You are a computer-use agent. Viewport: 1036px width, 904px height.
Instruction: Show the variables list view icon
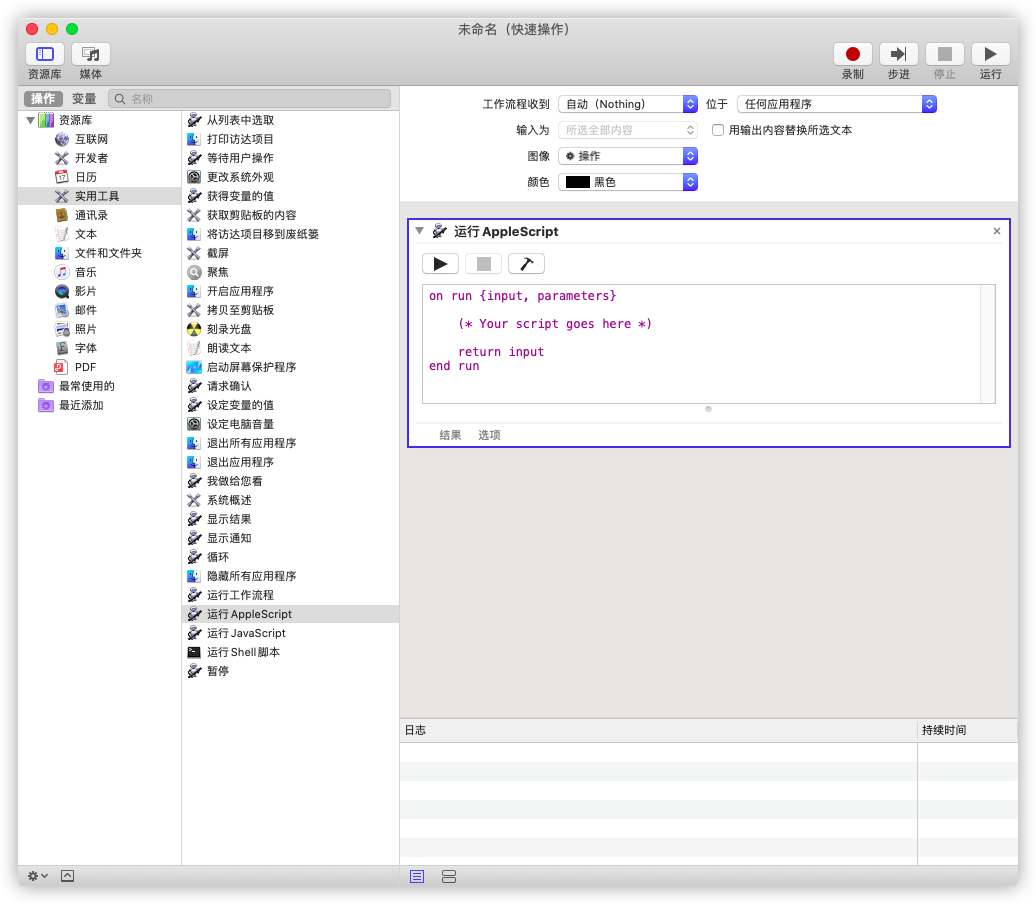click(449, 877)
